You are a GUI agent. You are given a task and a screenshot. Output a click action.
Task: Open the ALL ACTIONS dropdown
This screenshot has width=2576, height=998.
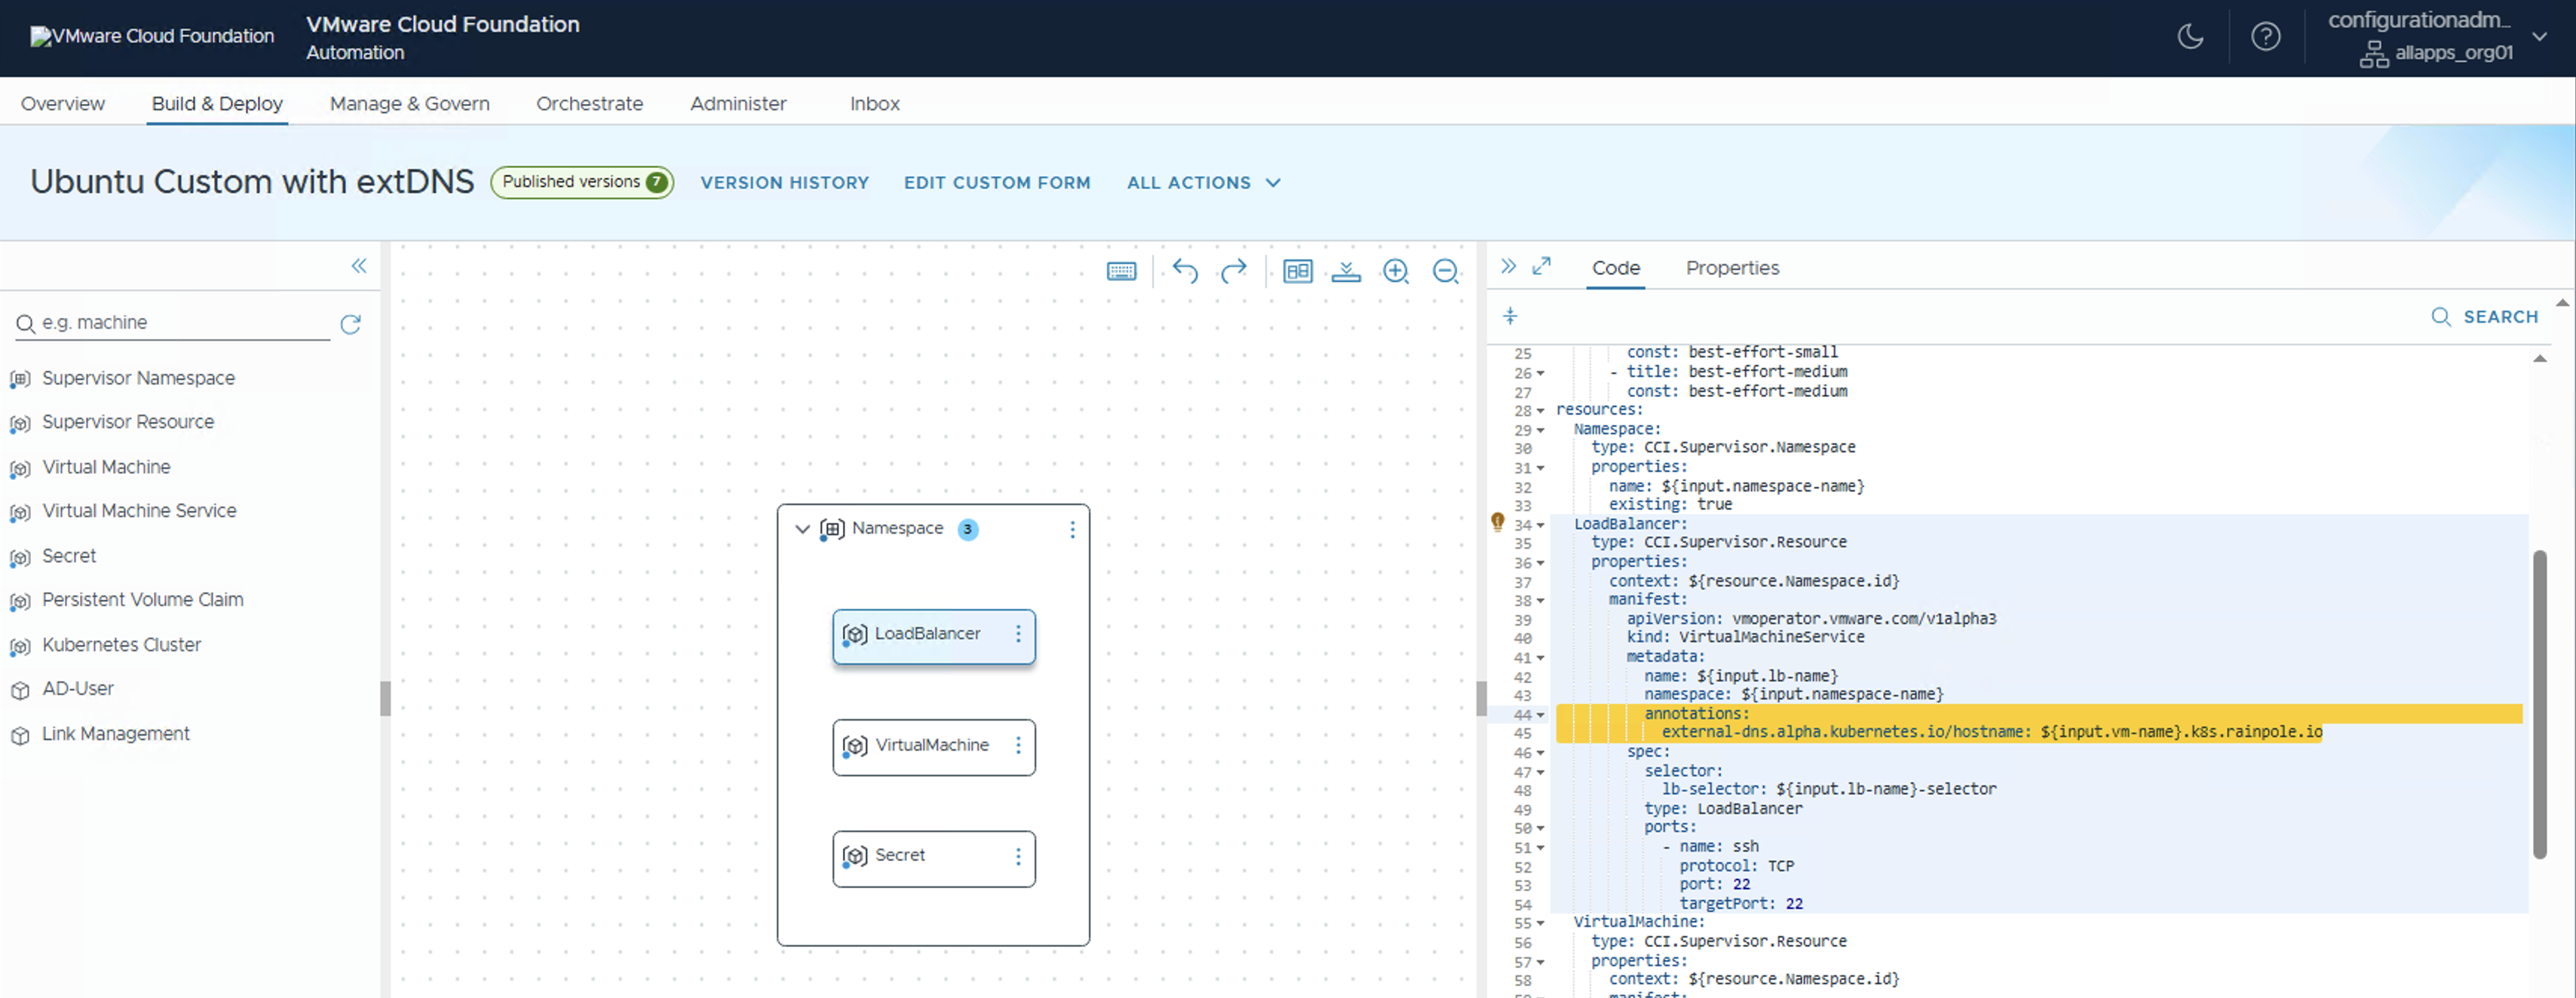click(x=1203, y=183)
